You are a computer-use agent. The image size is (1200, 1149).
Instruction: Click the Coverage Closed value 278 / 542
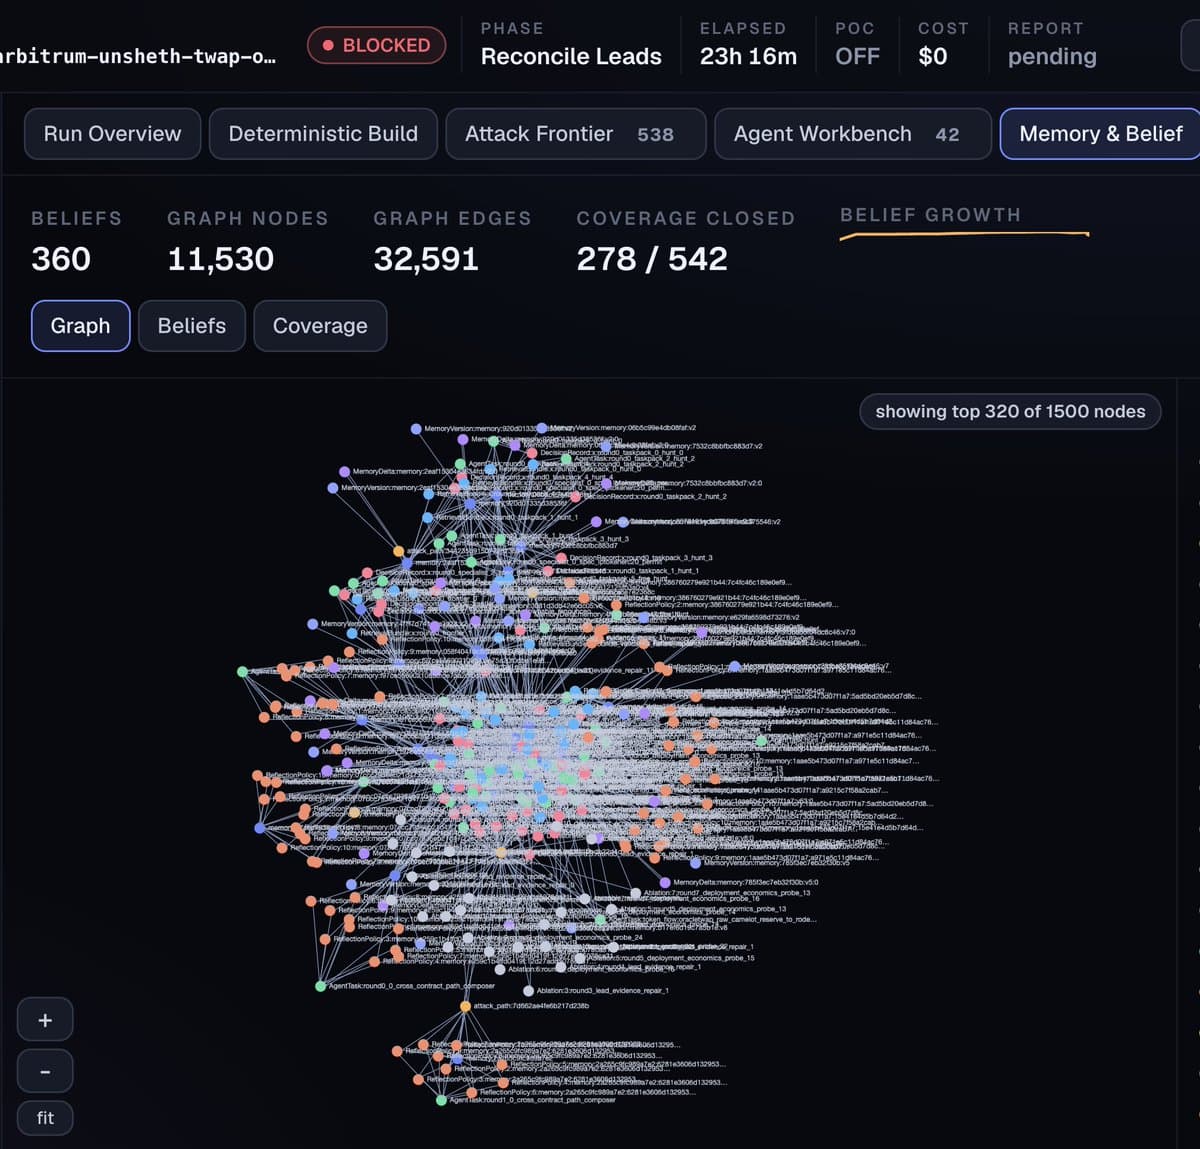click(652, 259)
